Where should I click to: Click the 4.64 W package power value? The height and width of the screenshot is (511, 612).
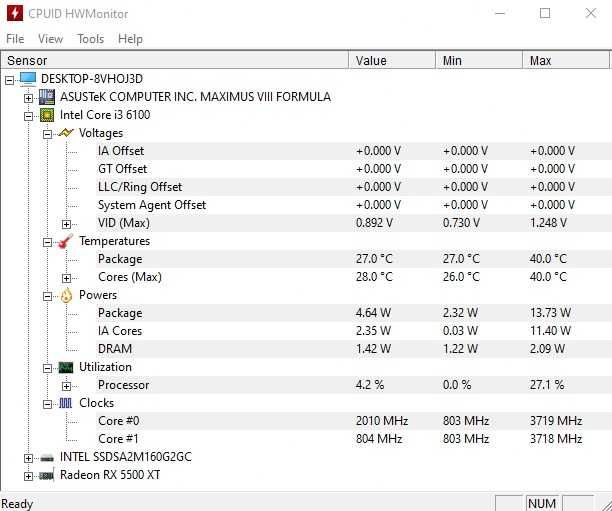[x=373, y=313]
